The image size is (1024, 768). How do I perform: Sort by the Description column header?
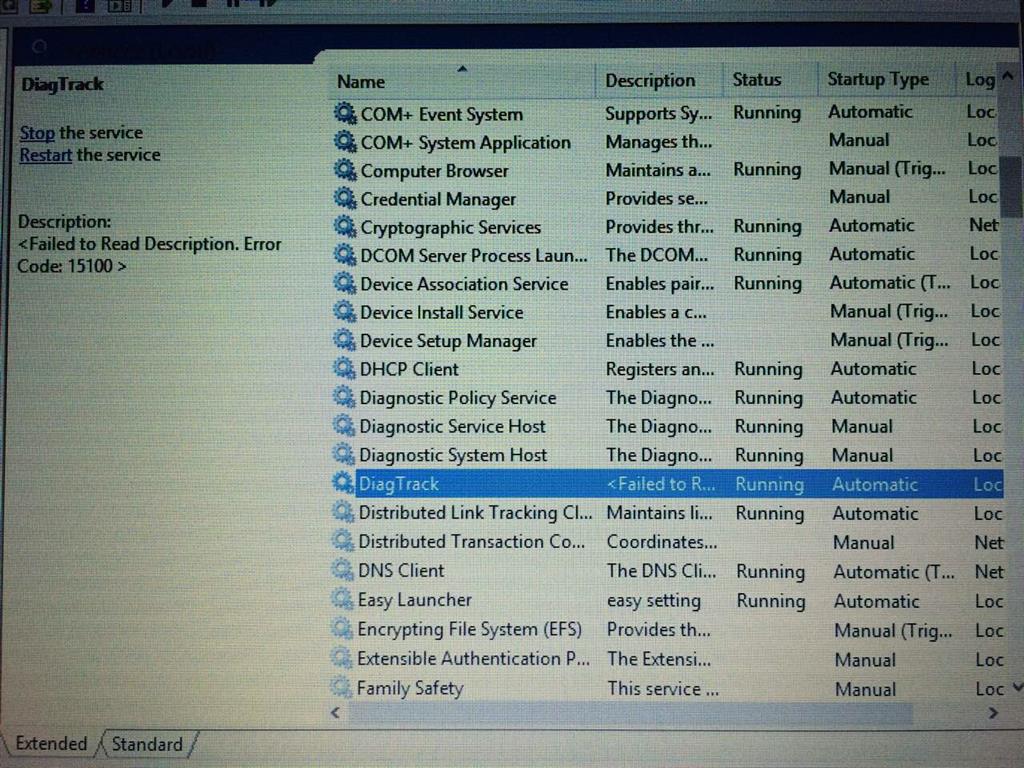point(659,80)
